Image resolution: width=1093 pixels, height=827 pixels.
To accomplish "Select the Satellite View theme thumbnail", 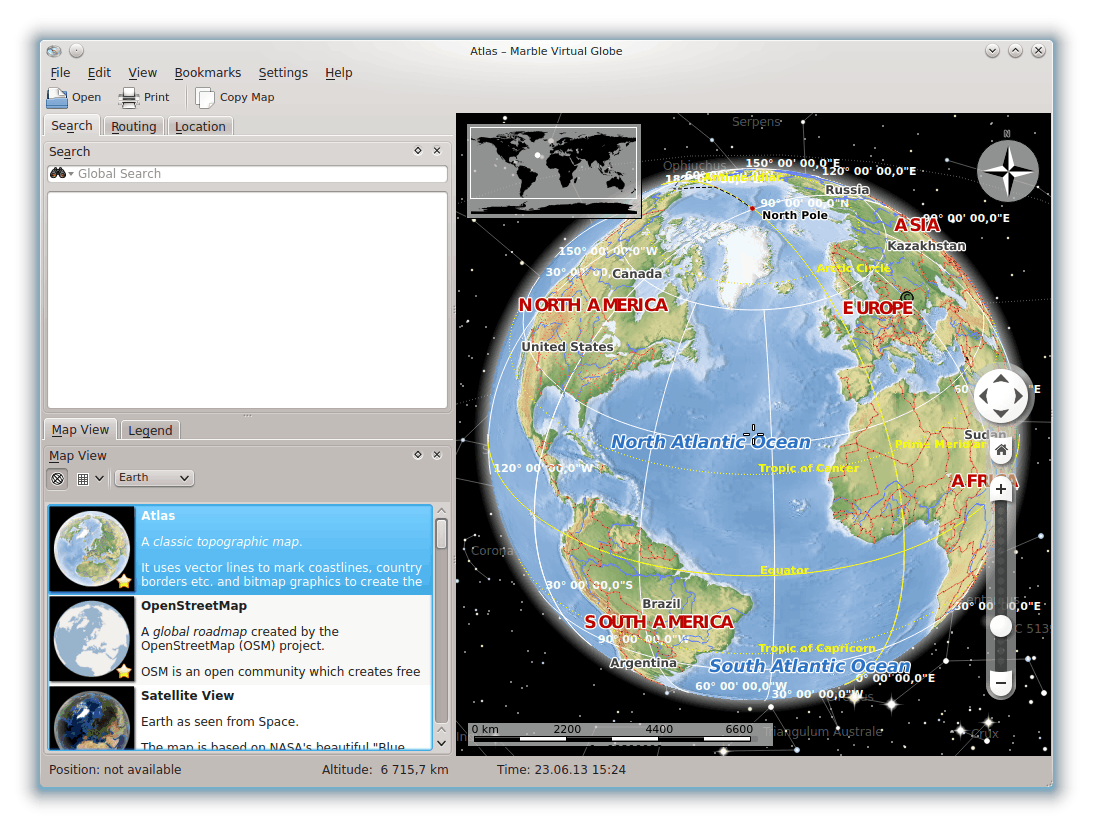I will tap(91, 719).
